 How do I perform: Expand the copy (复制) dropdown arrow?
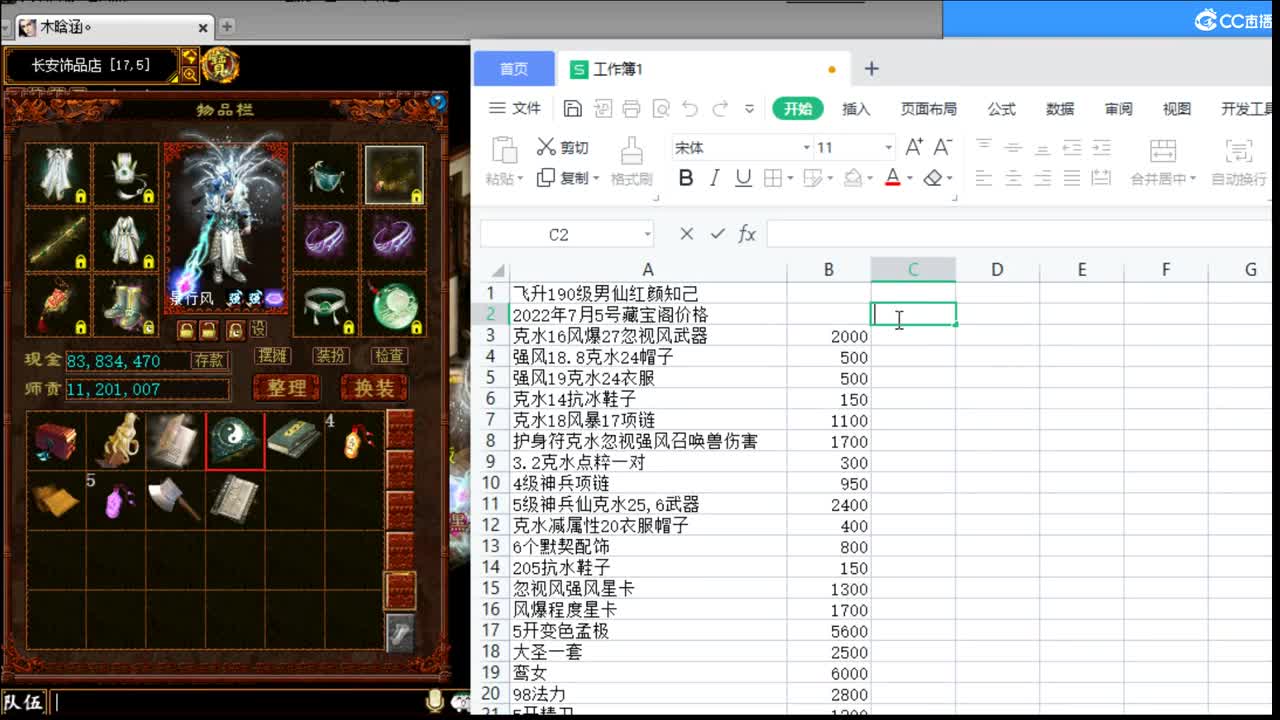tap(596, 179)
